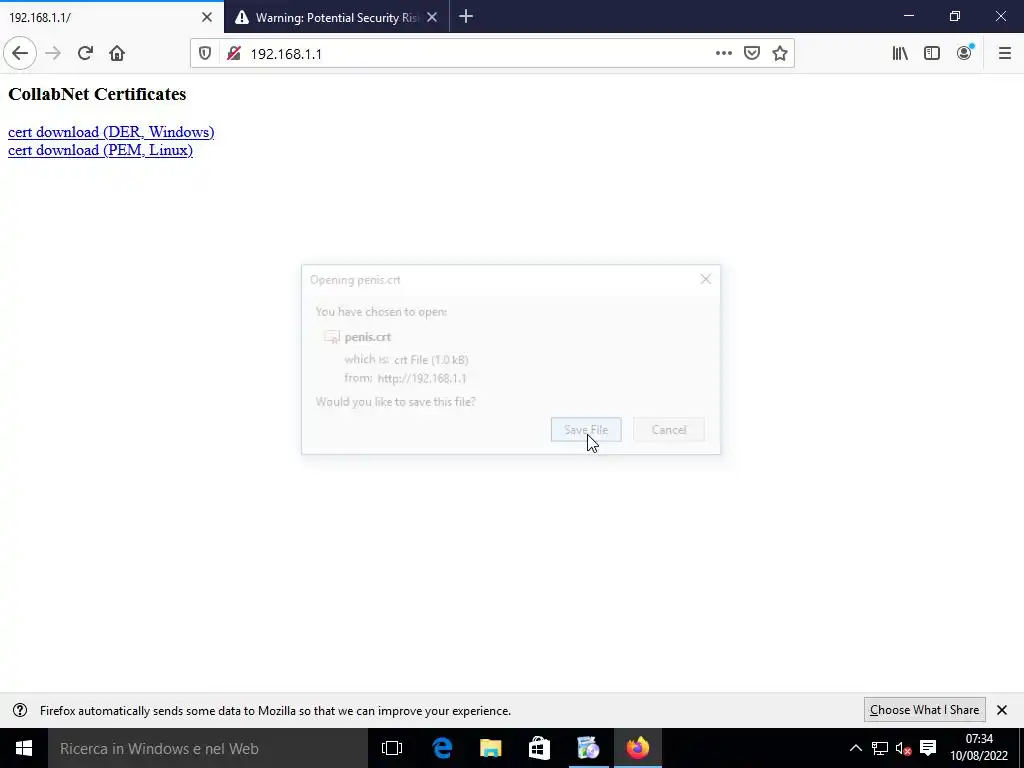The height and width of the screenshot is (768, 1024).
Task: Show the sidebars
Action: 932,54
